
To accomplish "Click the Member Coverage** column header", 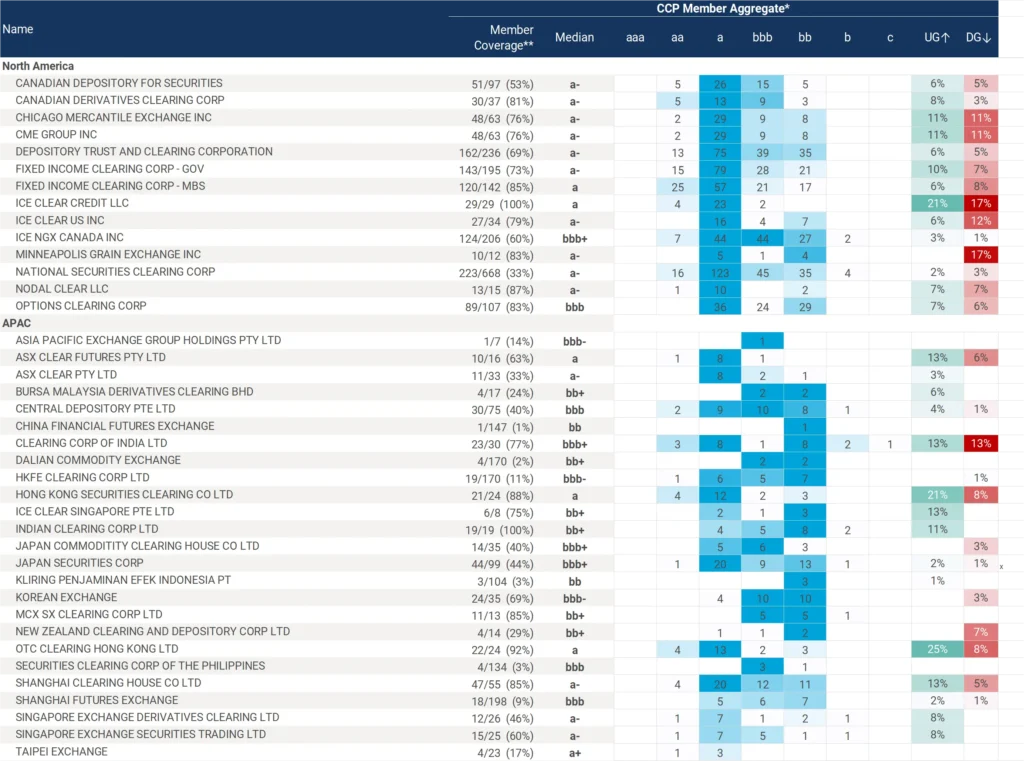I will tap(503, 37).
